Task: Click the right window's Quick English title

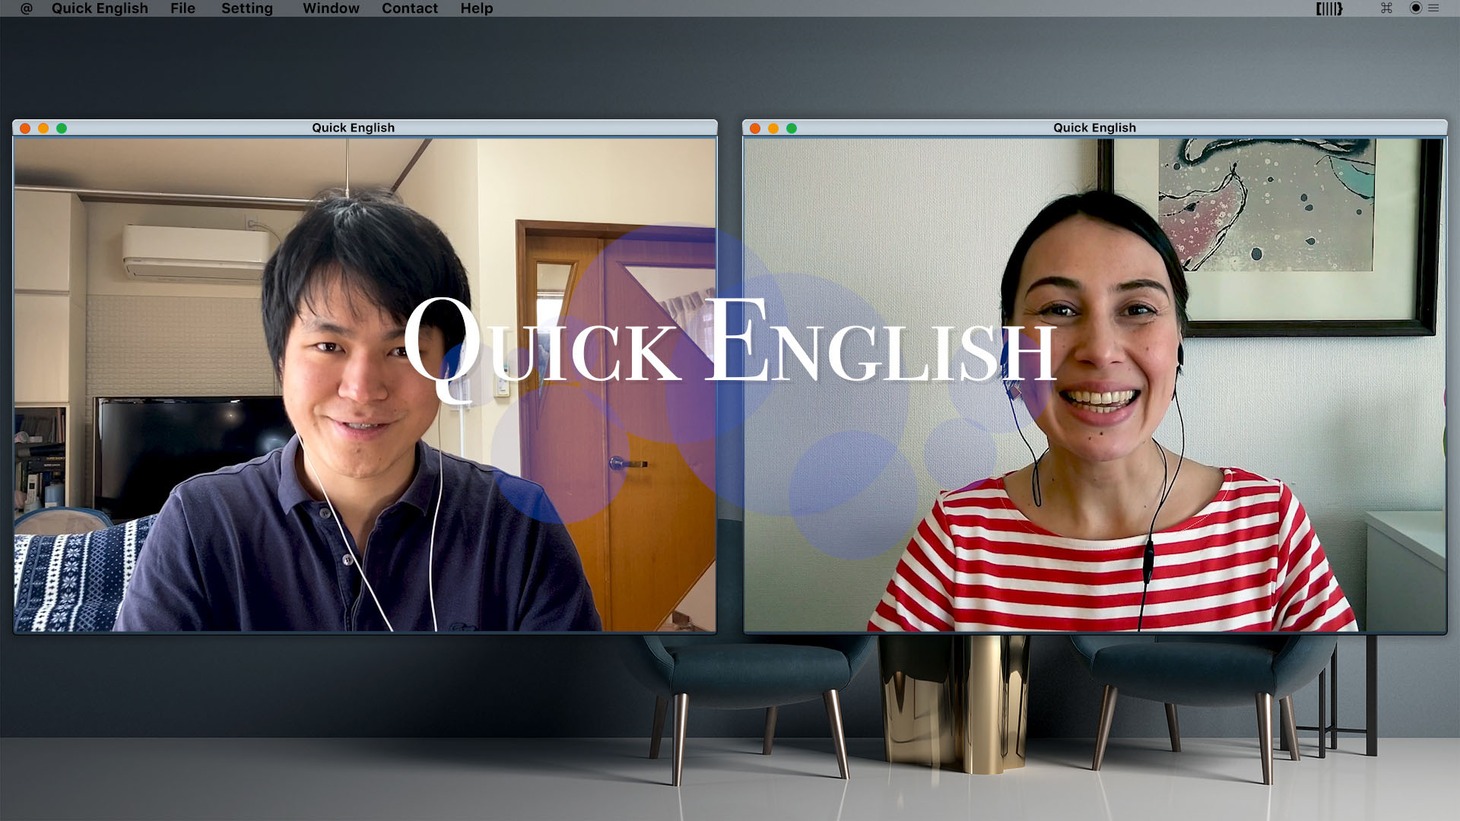Action: pos(1094,128)
